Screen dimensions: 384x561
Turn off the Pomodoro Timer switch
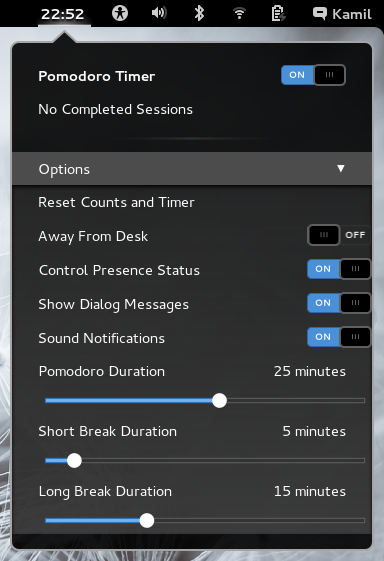point(313,75)
